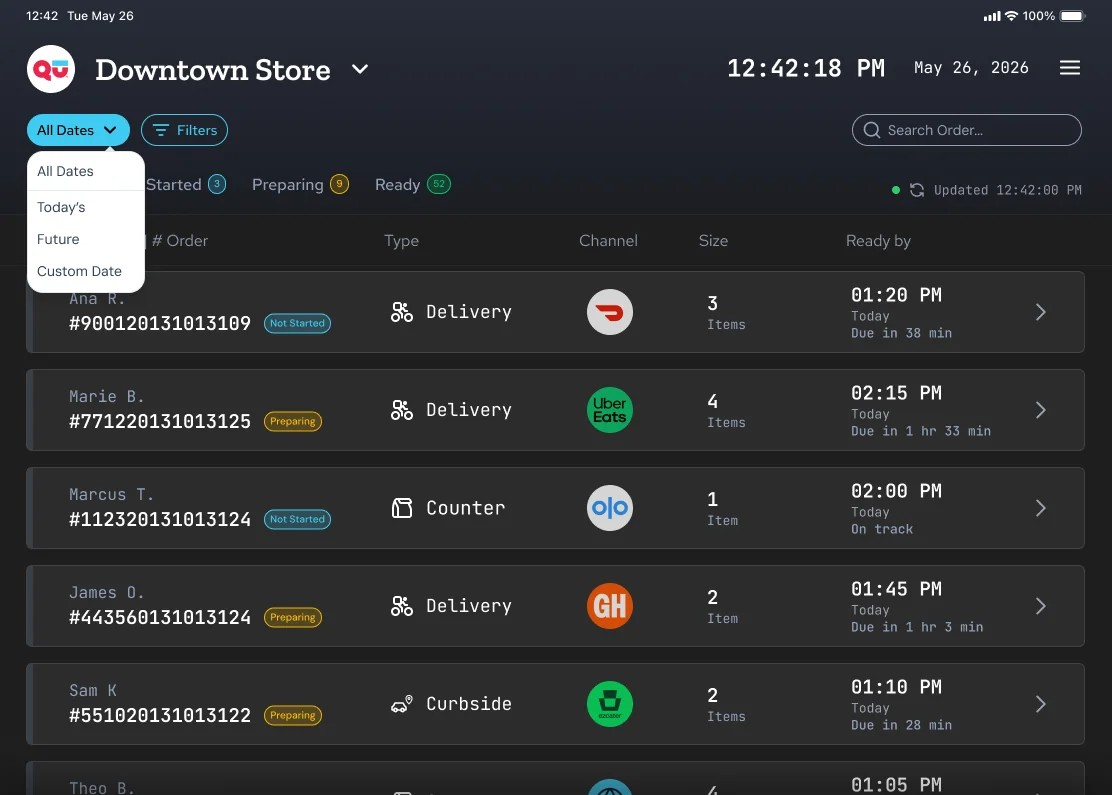1112x795 pixels.
Task: Open order details chevron for Sam K
Action: [x=1040, y=704]
